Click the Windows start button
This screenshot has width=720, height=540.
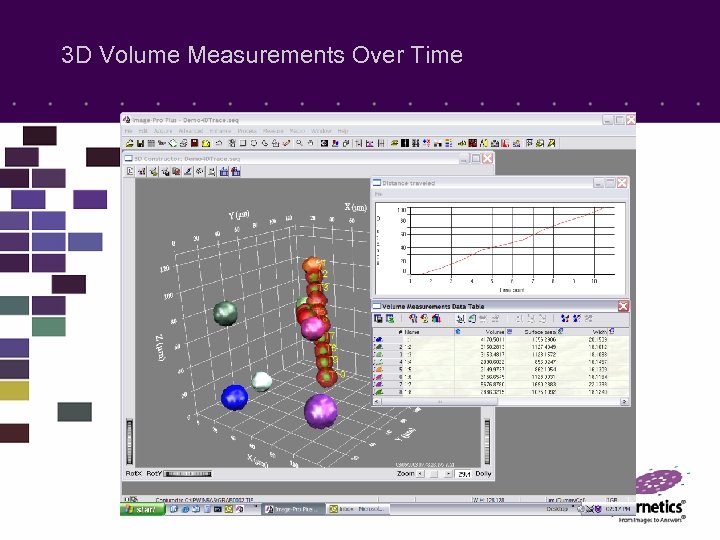tap(142, 509)
